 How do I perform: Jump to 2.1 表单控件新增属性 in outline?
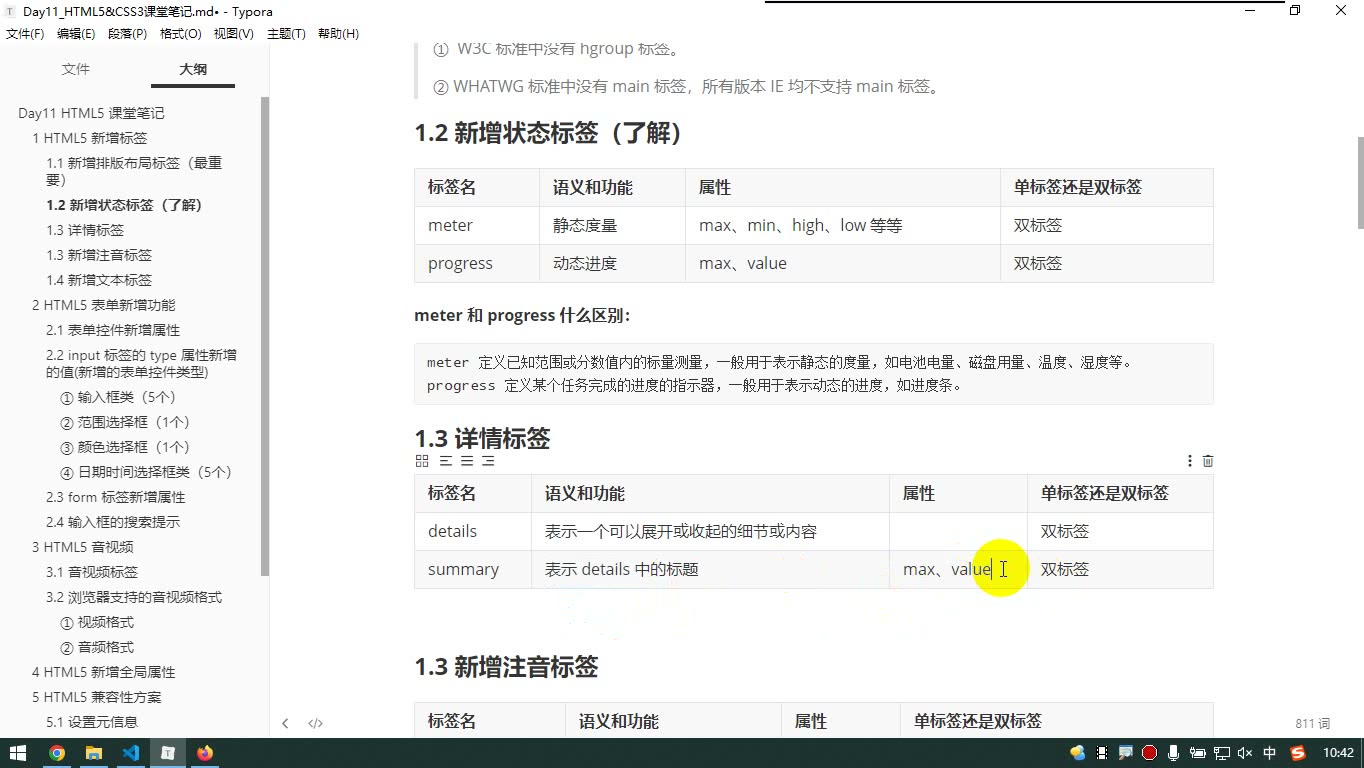pyautogui.click(x=113, y=330)
